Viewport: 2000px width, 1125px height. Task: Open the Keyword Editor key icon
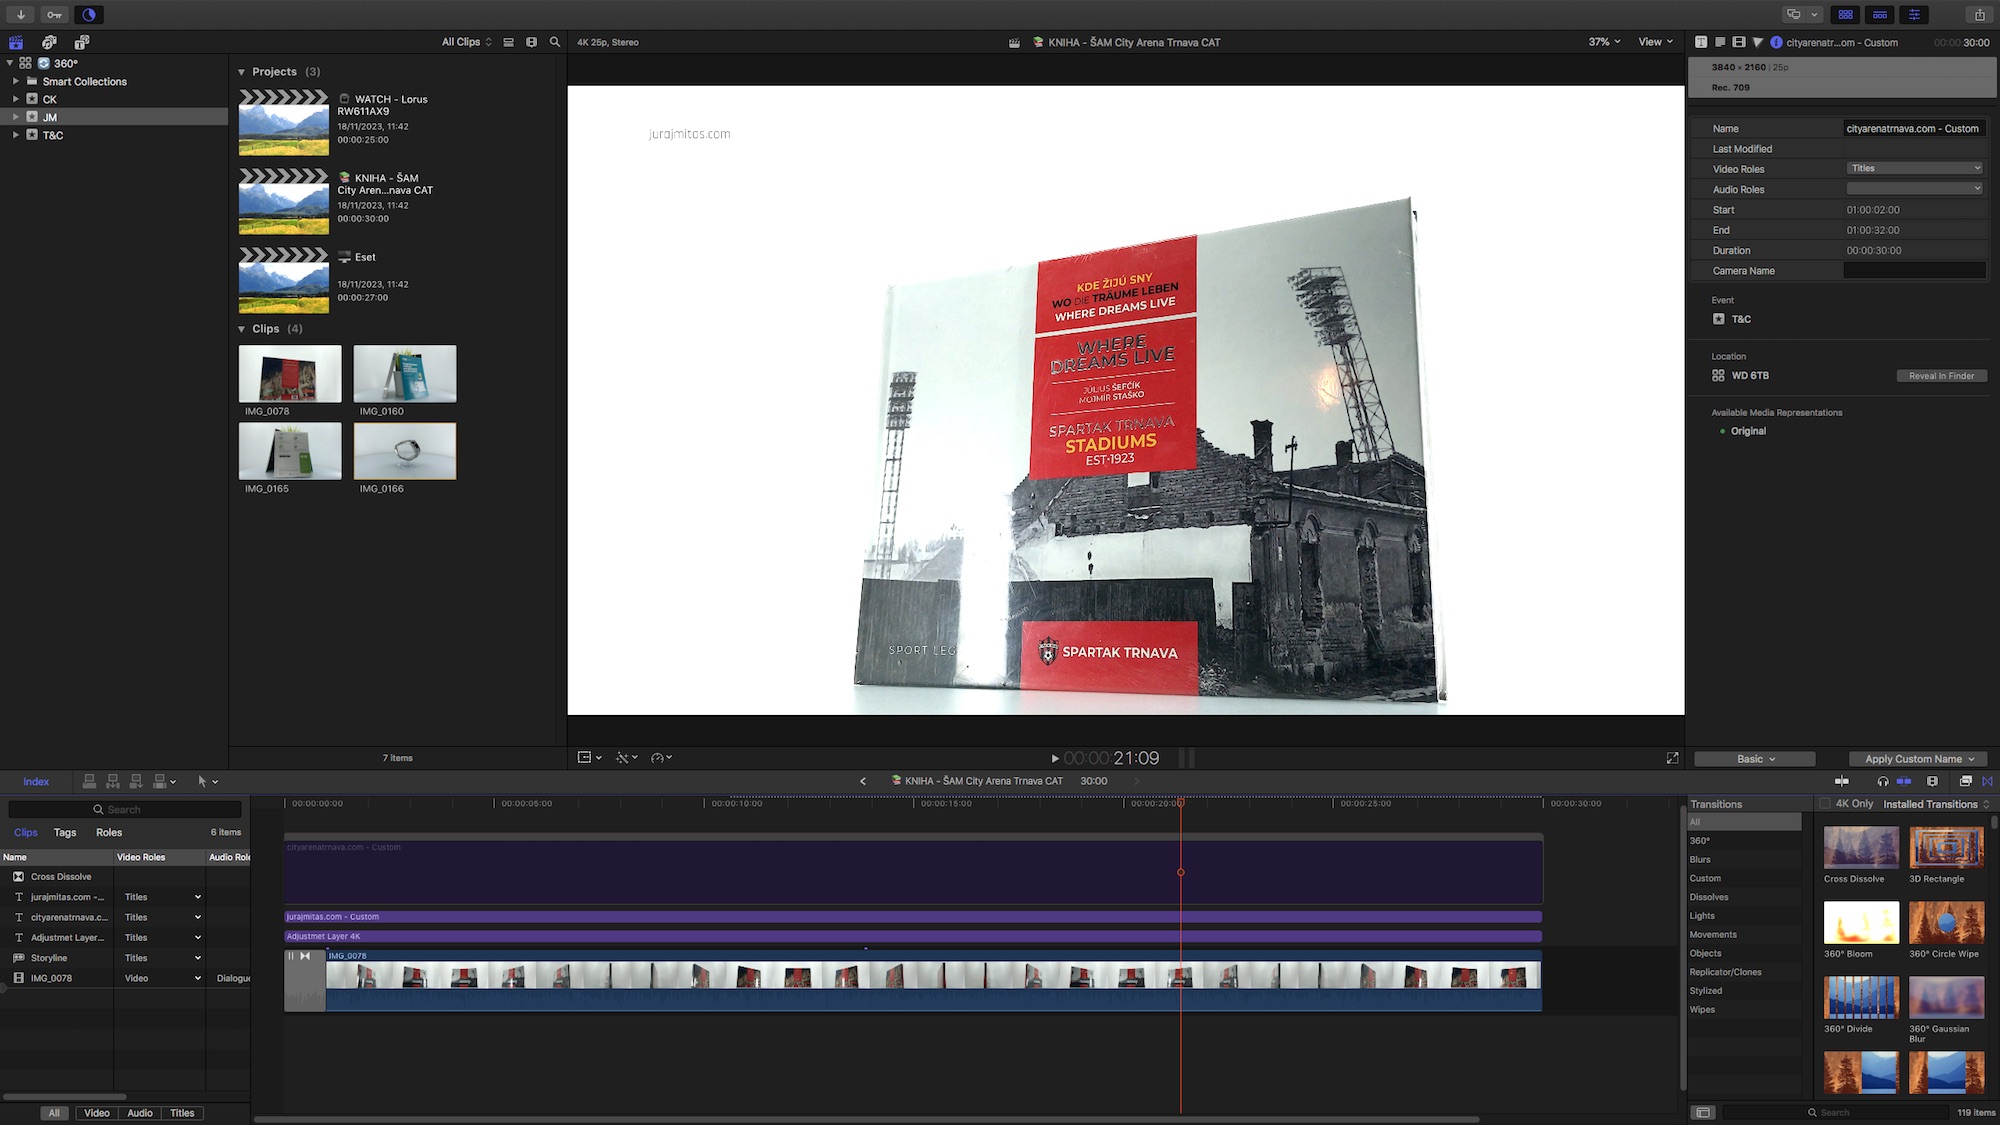click(55, 14)
